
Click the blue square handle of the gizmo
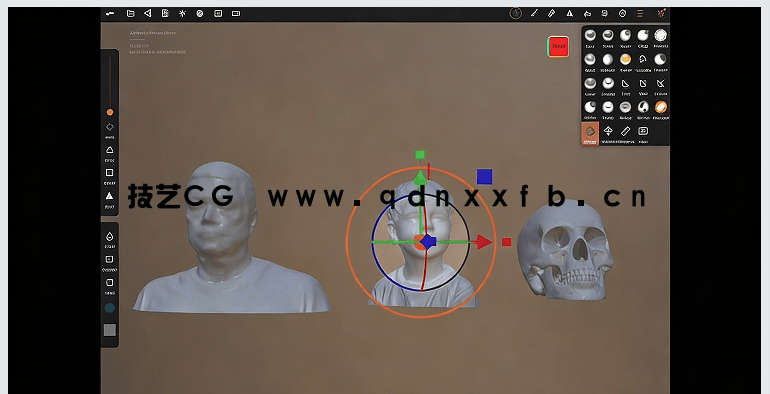pos(484,177)
